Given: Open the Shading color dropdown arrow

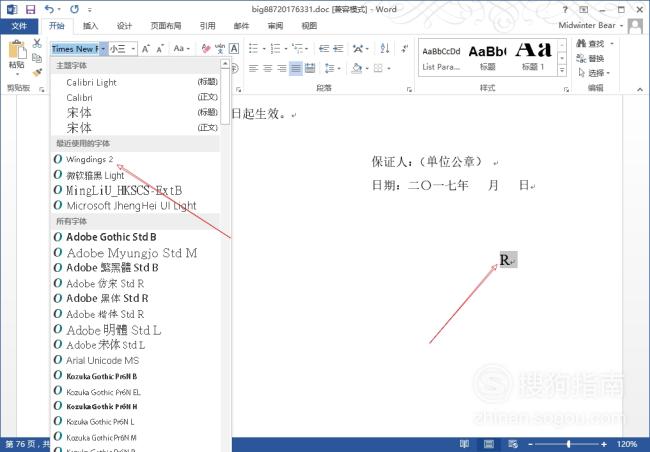Looking at the screenshot, I should tap(367, 68).
